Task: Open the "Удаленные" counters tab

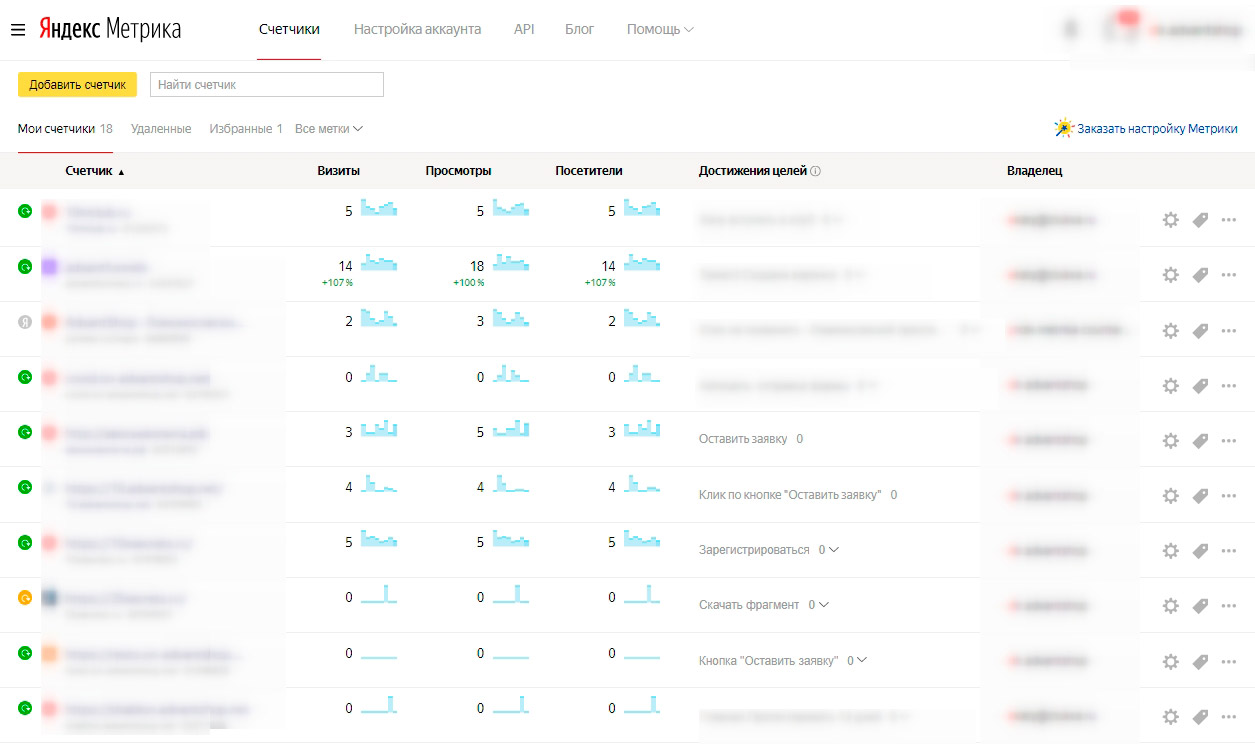Action: pyautogui.click(x=160, y=129)
